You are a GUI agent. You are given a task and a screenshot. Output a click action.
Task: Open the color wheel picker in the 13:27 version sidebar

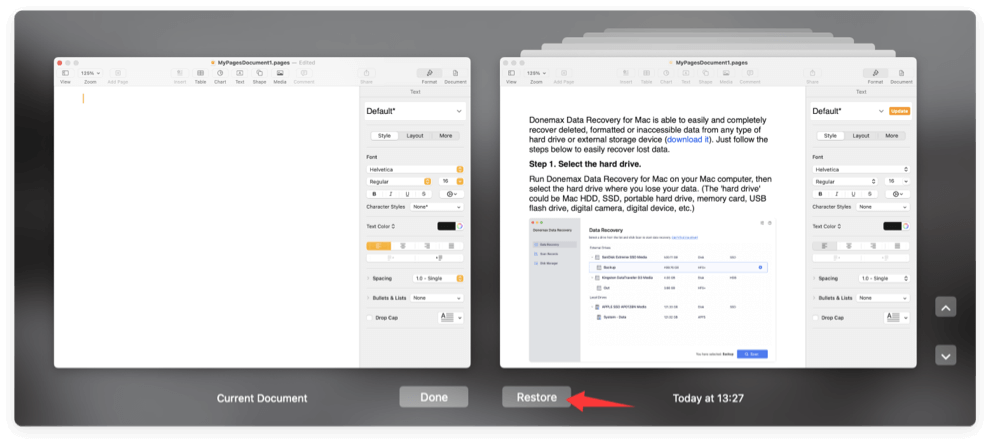pos(906,226)
